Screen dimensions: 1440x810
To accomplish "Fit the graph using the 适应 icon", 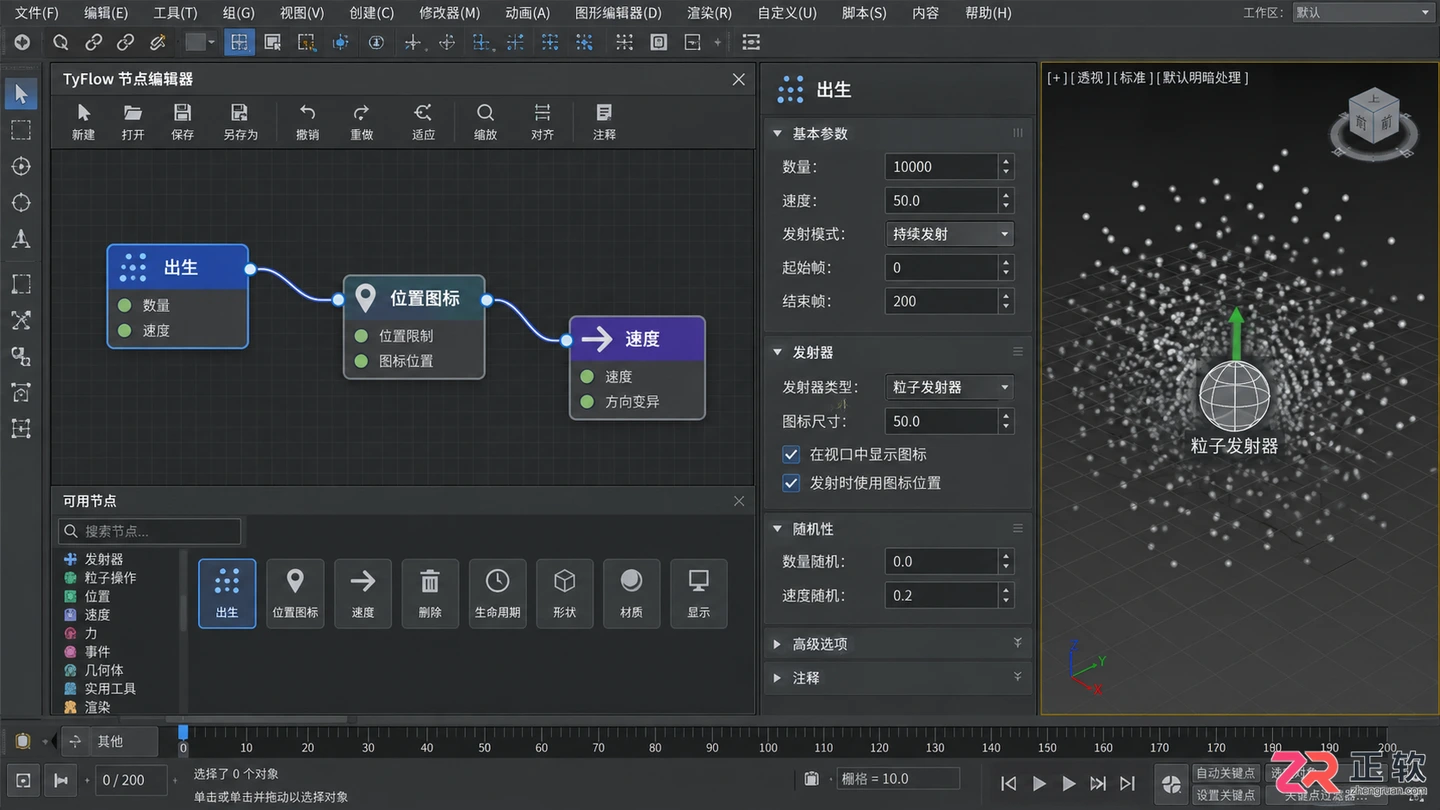I will (424, 112).
